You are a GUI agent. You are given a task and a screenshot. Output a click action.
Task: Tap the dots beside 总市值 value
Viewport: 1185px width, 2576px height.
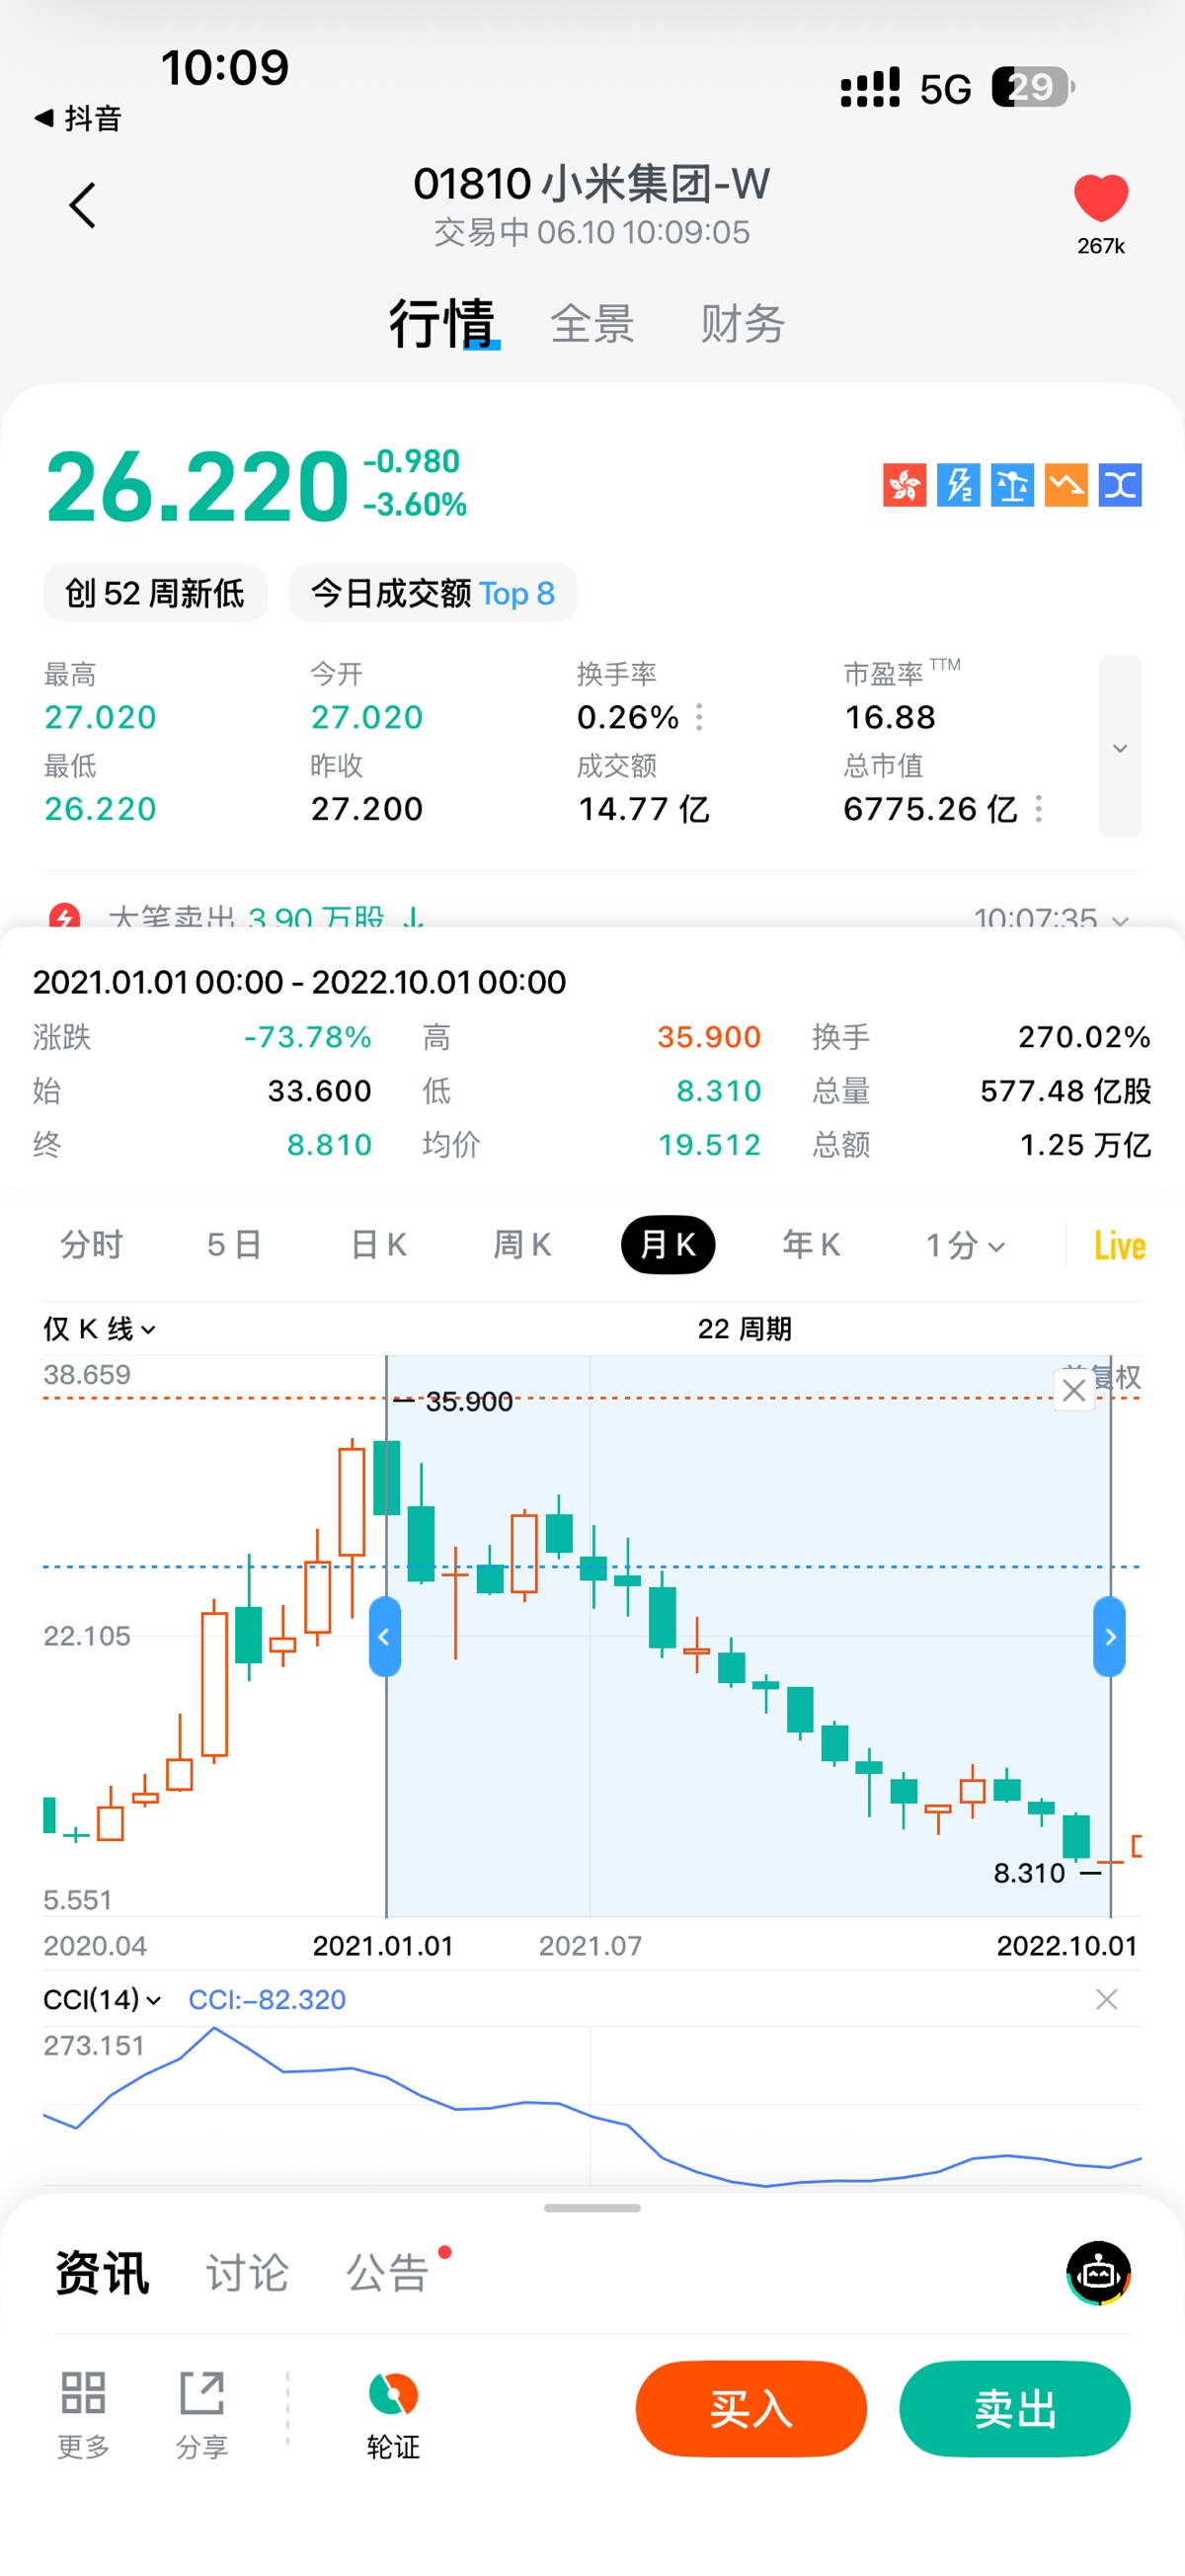point(1038,808)
